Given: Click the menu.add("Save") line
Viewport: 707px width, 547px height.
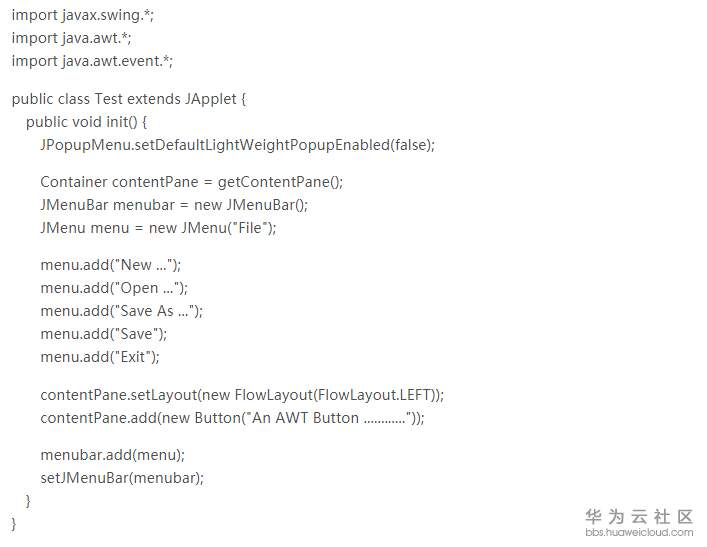Looking at the screenshot, I should (104, 333).
